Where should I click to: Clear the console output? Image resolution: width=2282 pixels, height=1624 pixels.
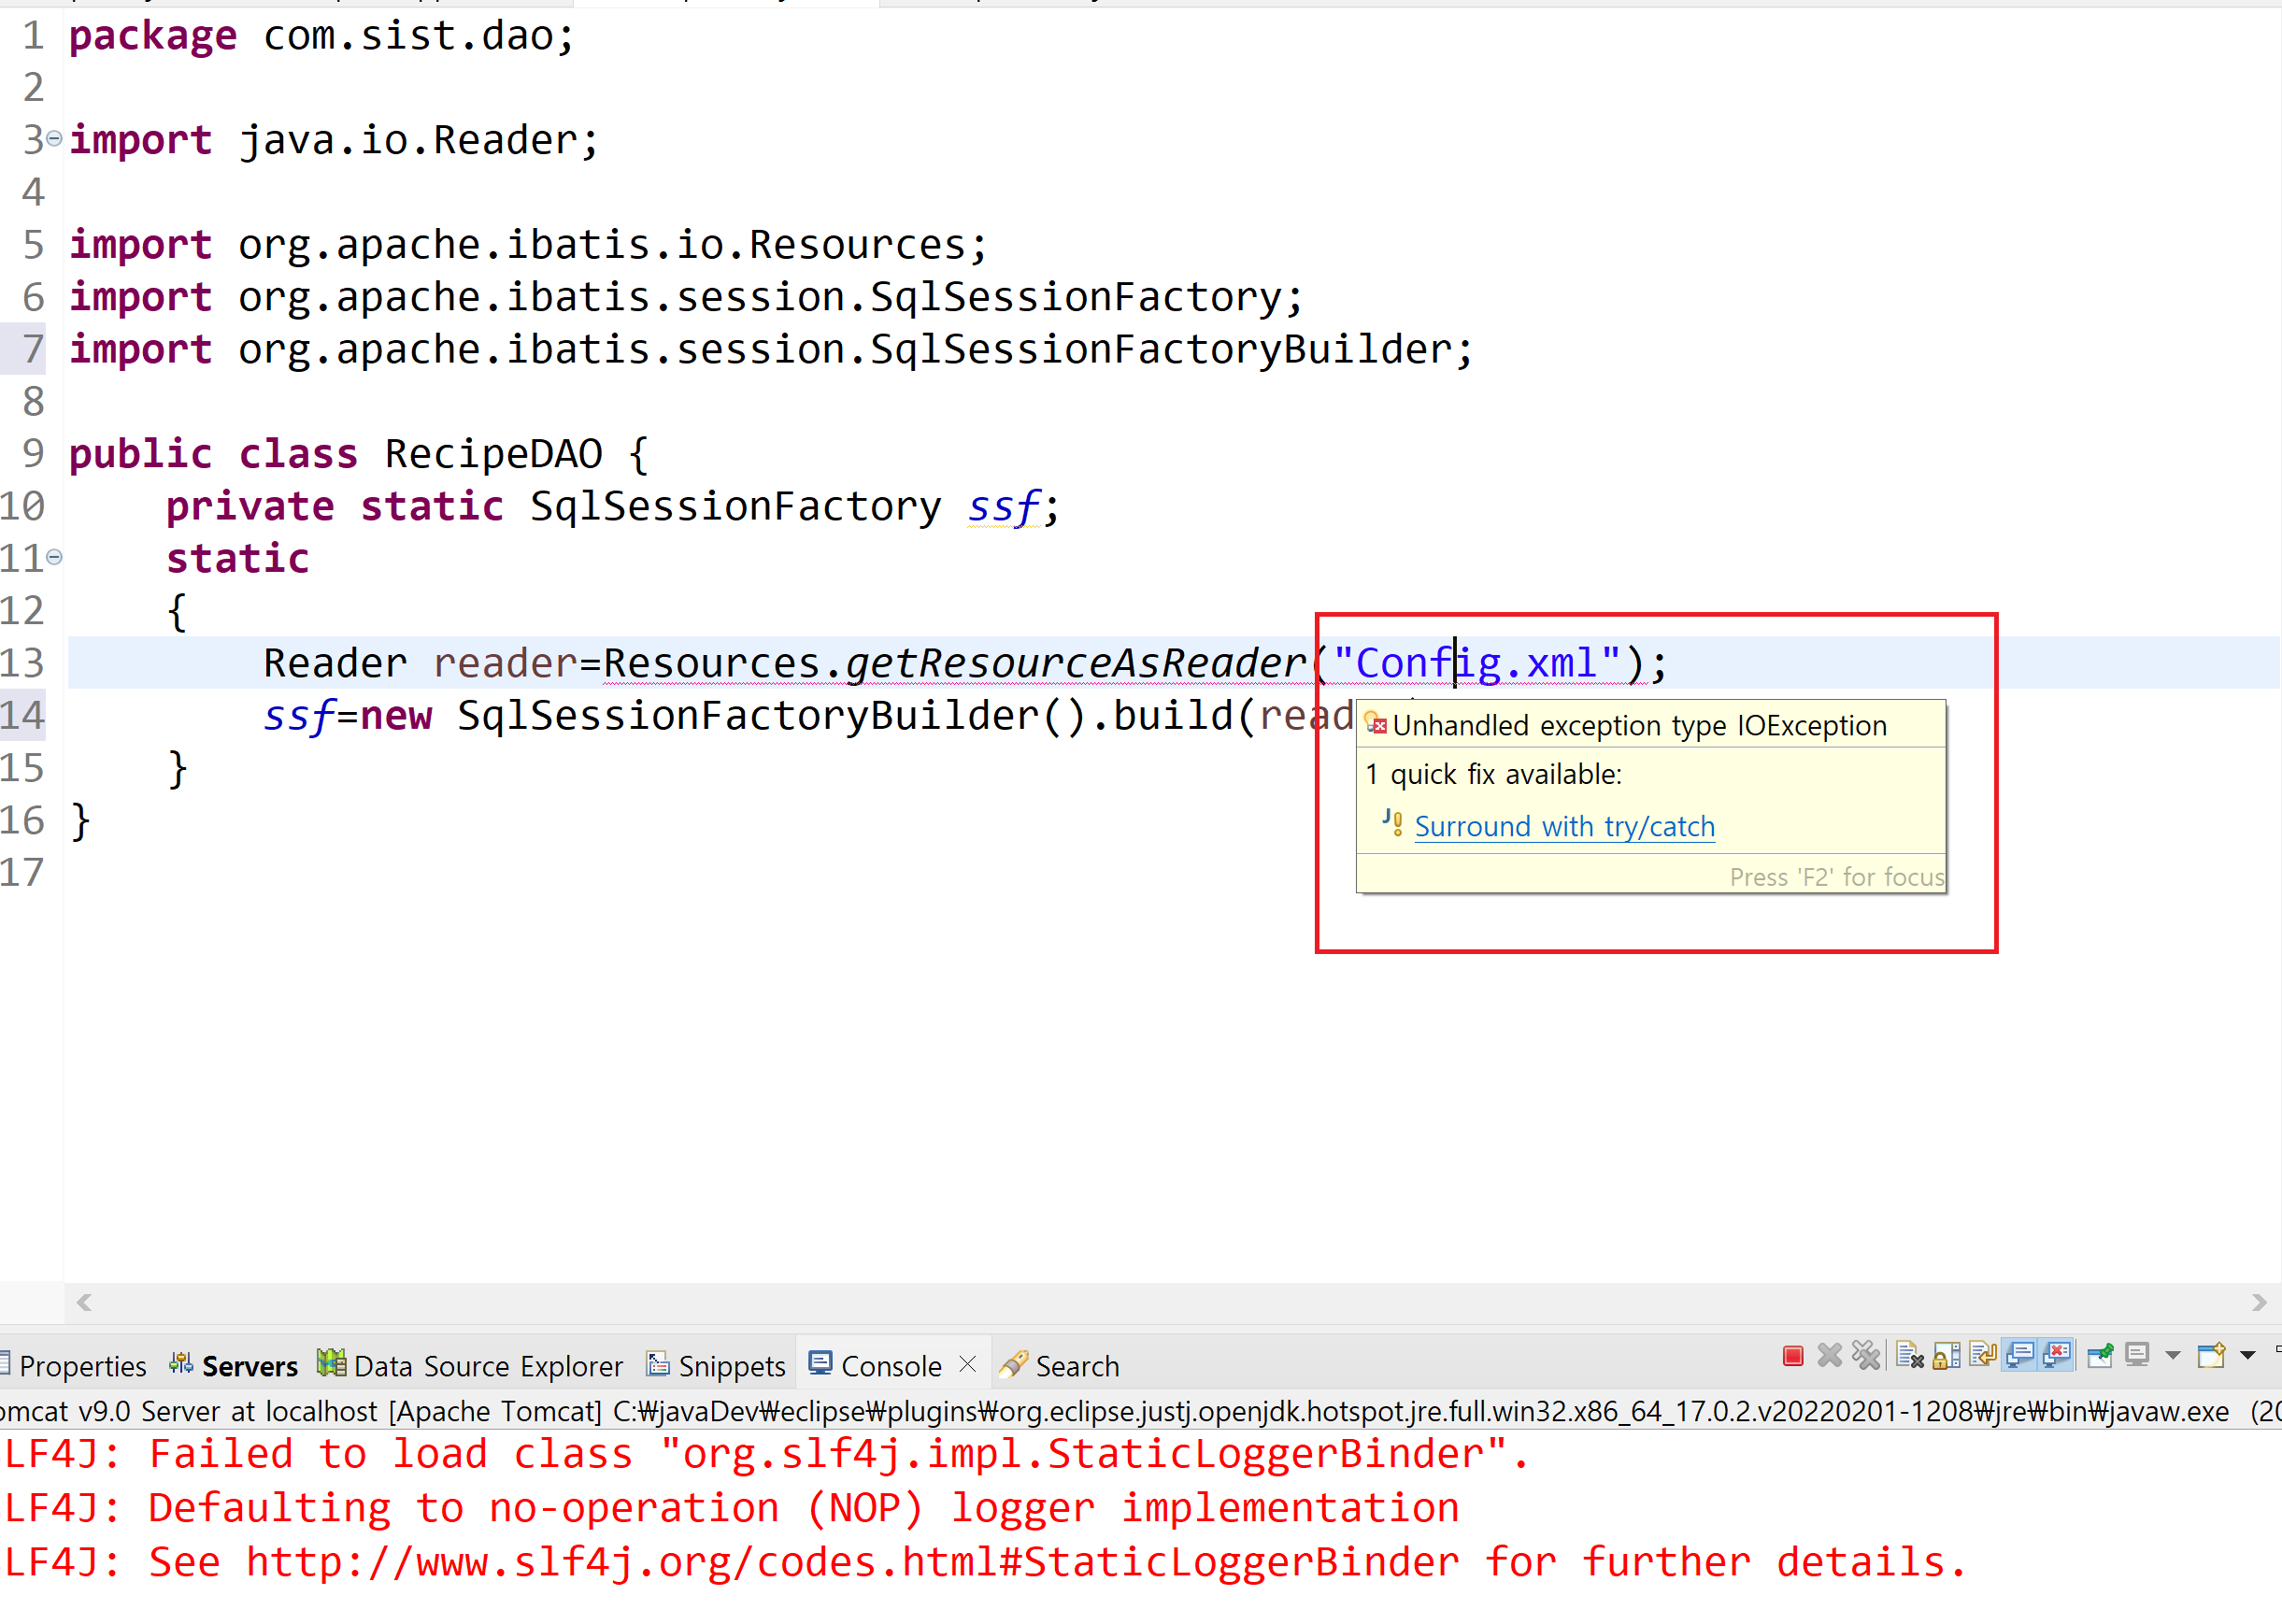(1909, 1356)
